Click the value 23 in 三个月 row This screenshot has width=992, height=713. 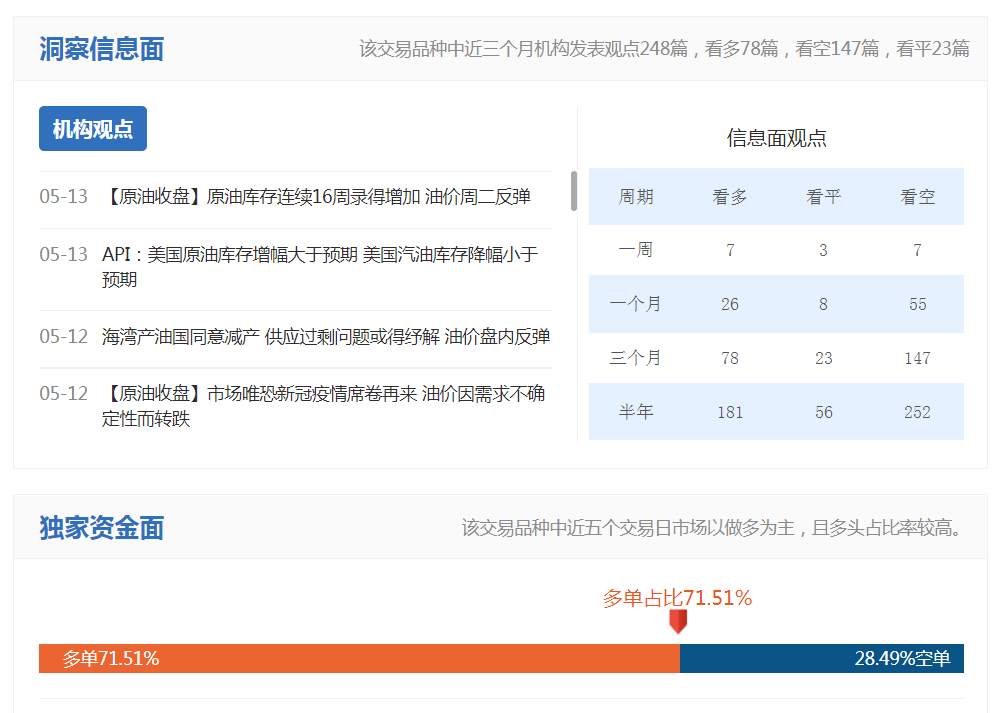click(823, 358)
